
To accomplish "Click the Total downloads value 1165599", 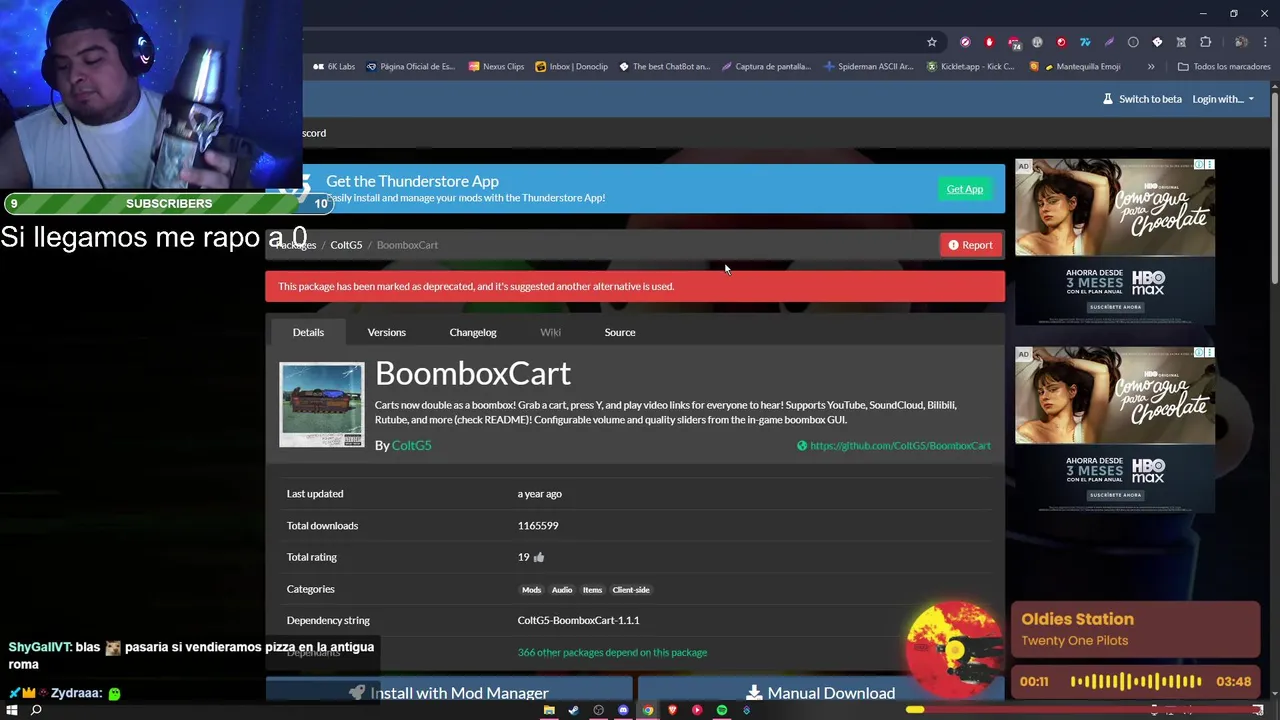I will 538,526.
